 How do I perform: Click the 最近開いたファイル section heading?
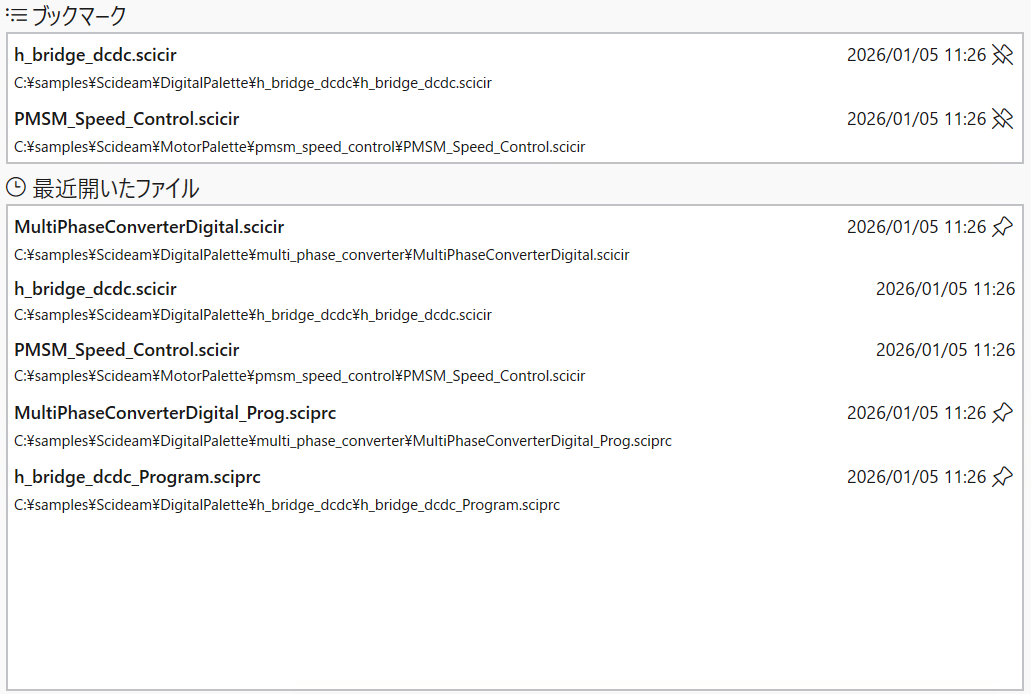pos(115,188)
